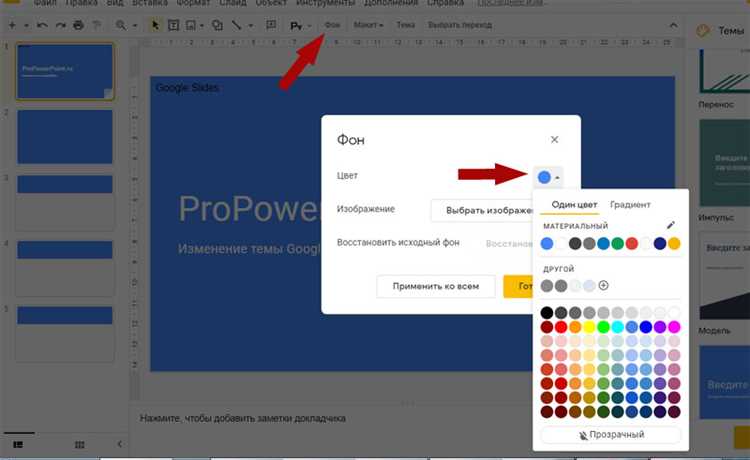The width and height of the screenshot is (750, 460).
Task: Click Применить ко всем button
Action: (x=436, y=286)
